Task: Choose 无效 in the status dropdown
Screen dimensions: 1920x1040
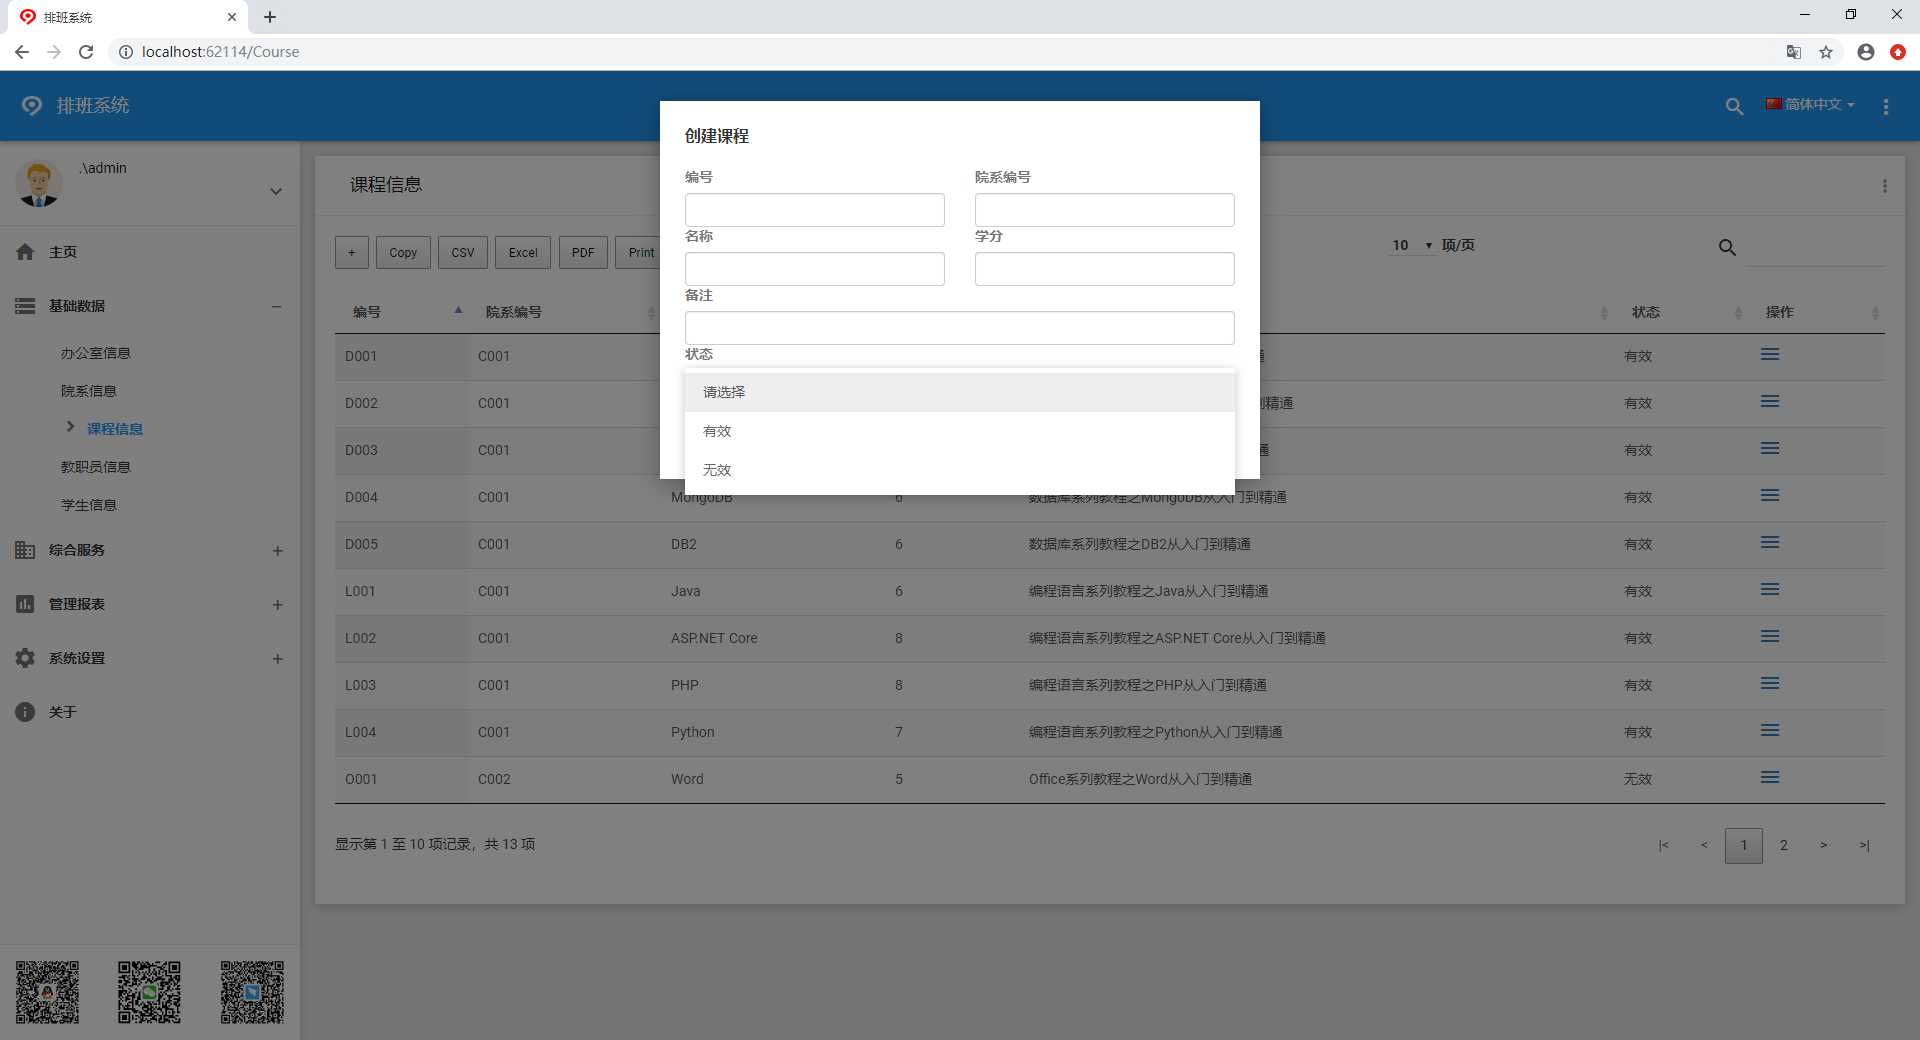Action: (960, 470)
